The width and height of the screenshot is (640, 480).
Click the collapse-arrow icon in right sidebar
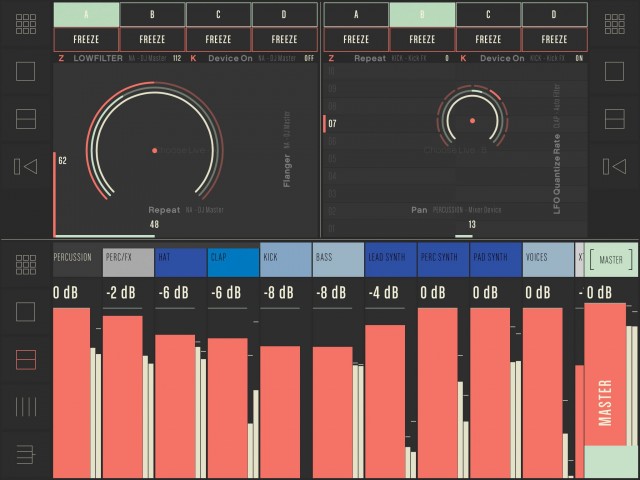(612, 166)
